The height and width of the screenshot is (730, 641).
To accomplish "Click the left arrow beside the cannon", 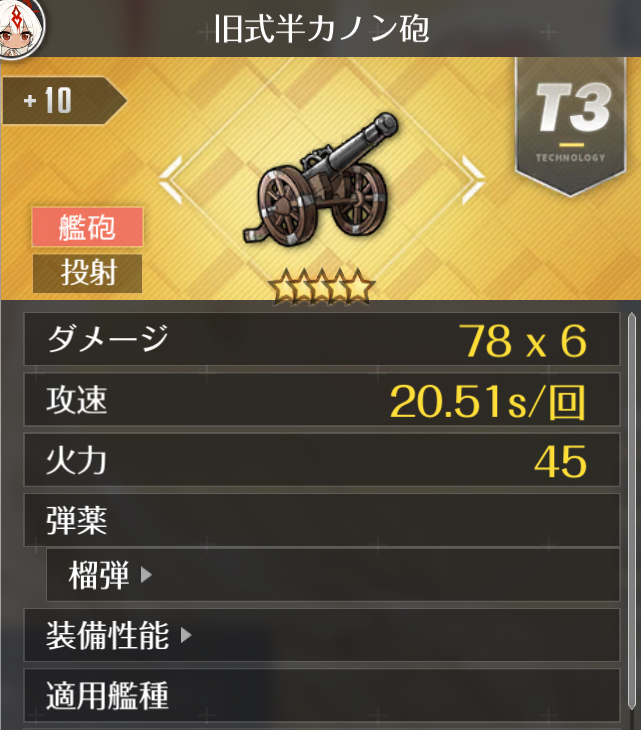I will point(170,180).
